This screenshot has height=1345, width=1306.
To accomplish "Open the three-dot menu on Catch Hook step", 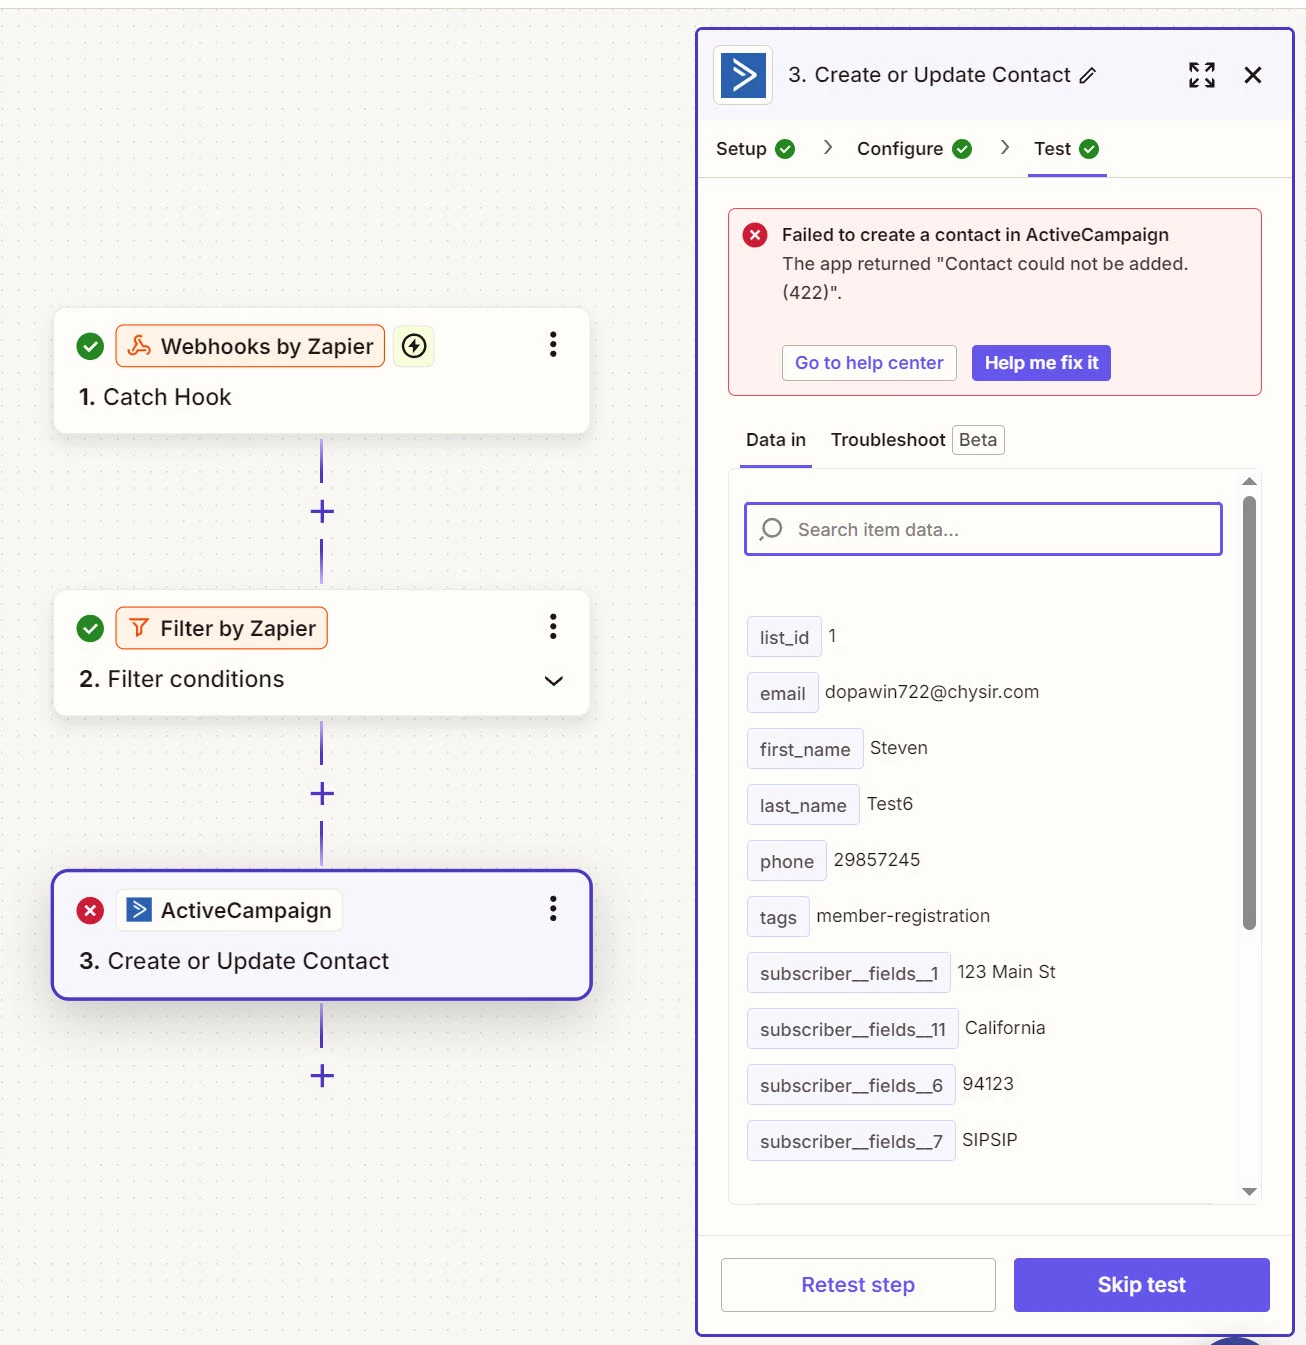I will point(553,345).
